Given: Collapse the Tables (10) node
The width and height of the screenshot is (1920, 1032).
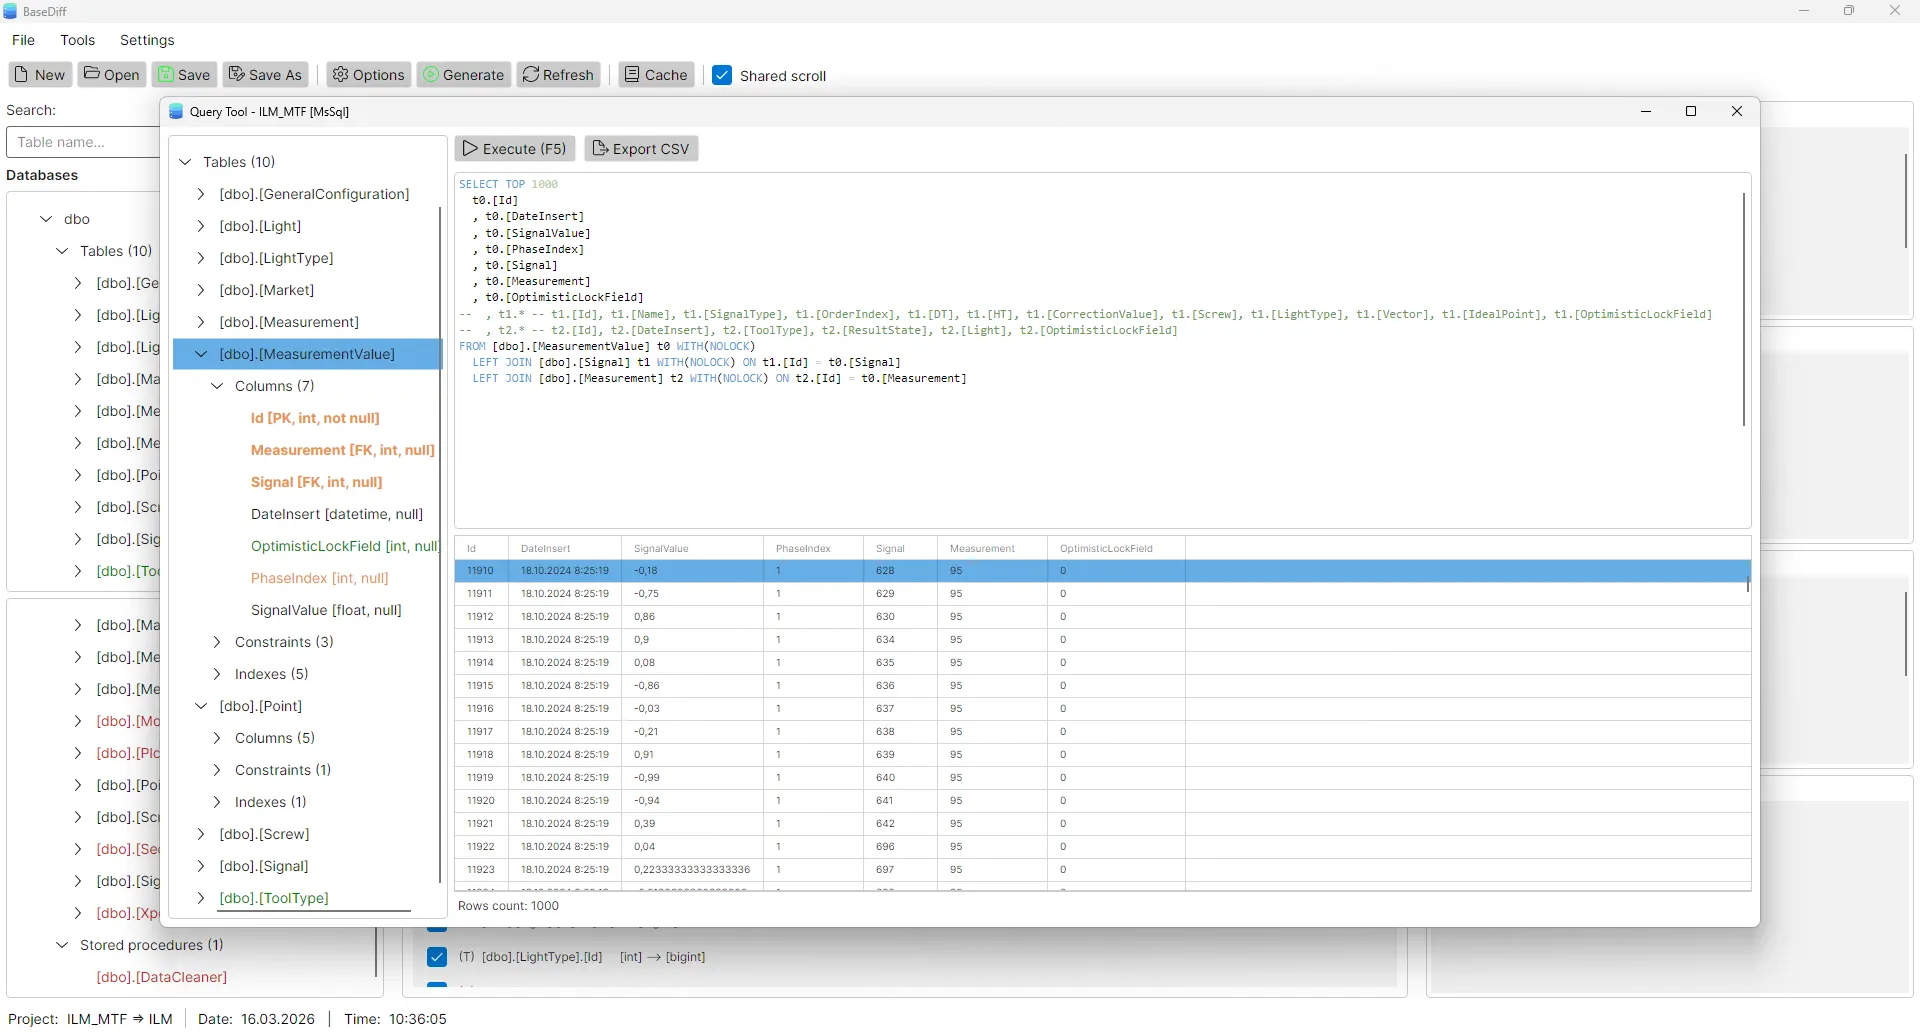Looking at the screenshot, I should coord(185,162).
